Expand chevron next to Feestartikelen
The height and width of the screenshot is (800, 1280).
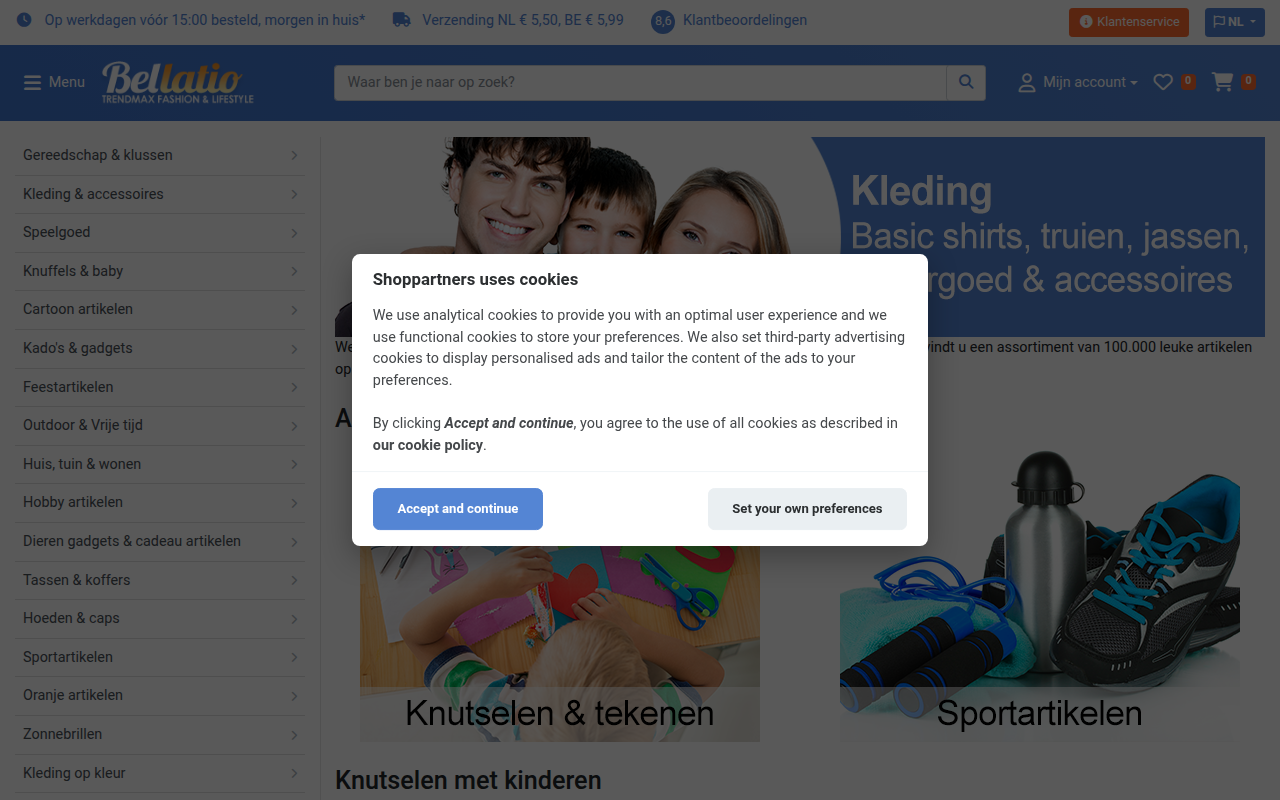pyautogui.click(x=294, y=387)
